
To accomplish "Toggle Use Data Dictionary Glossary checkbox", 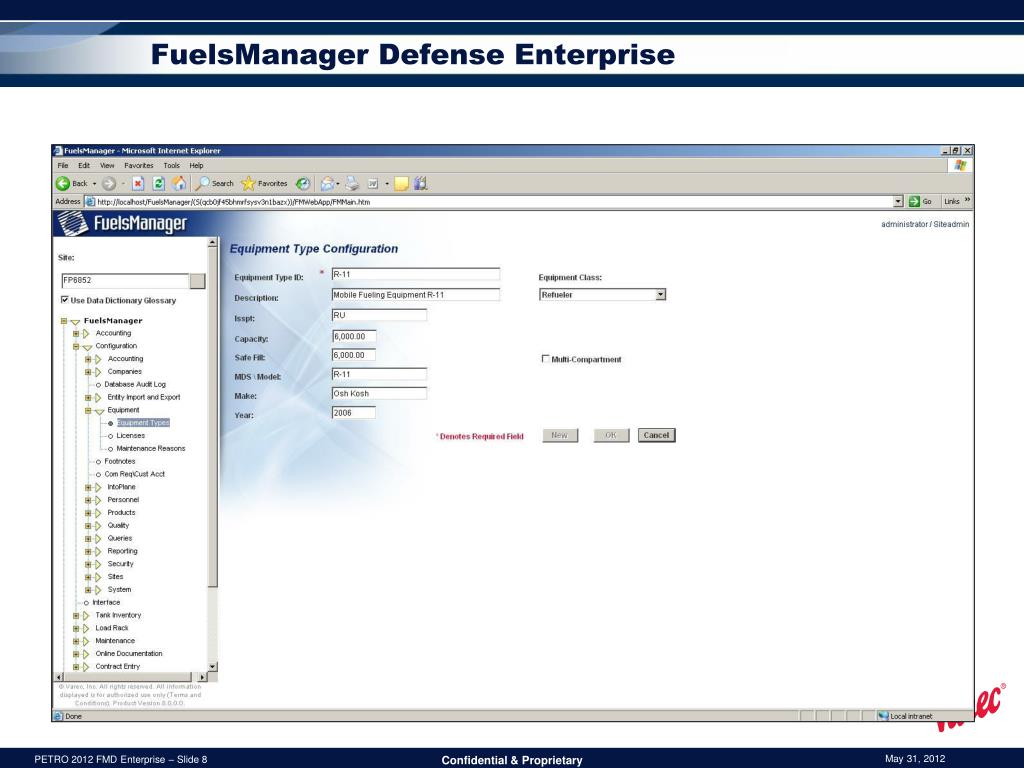I will coord(65,300).
